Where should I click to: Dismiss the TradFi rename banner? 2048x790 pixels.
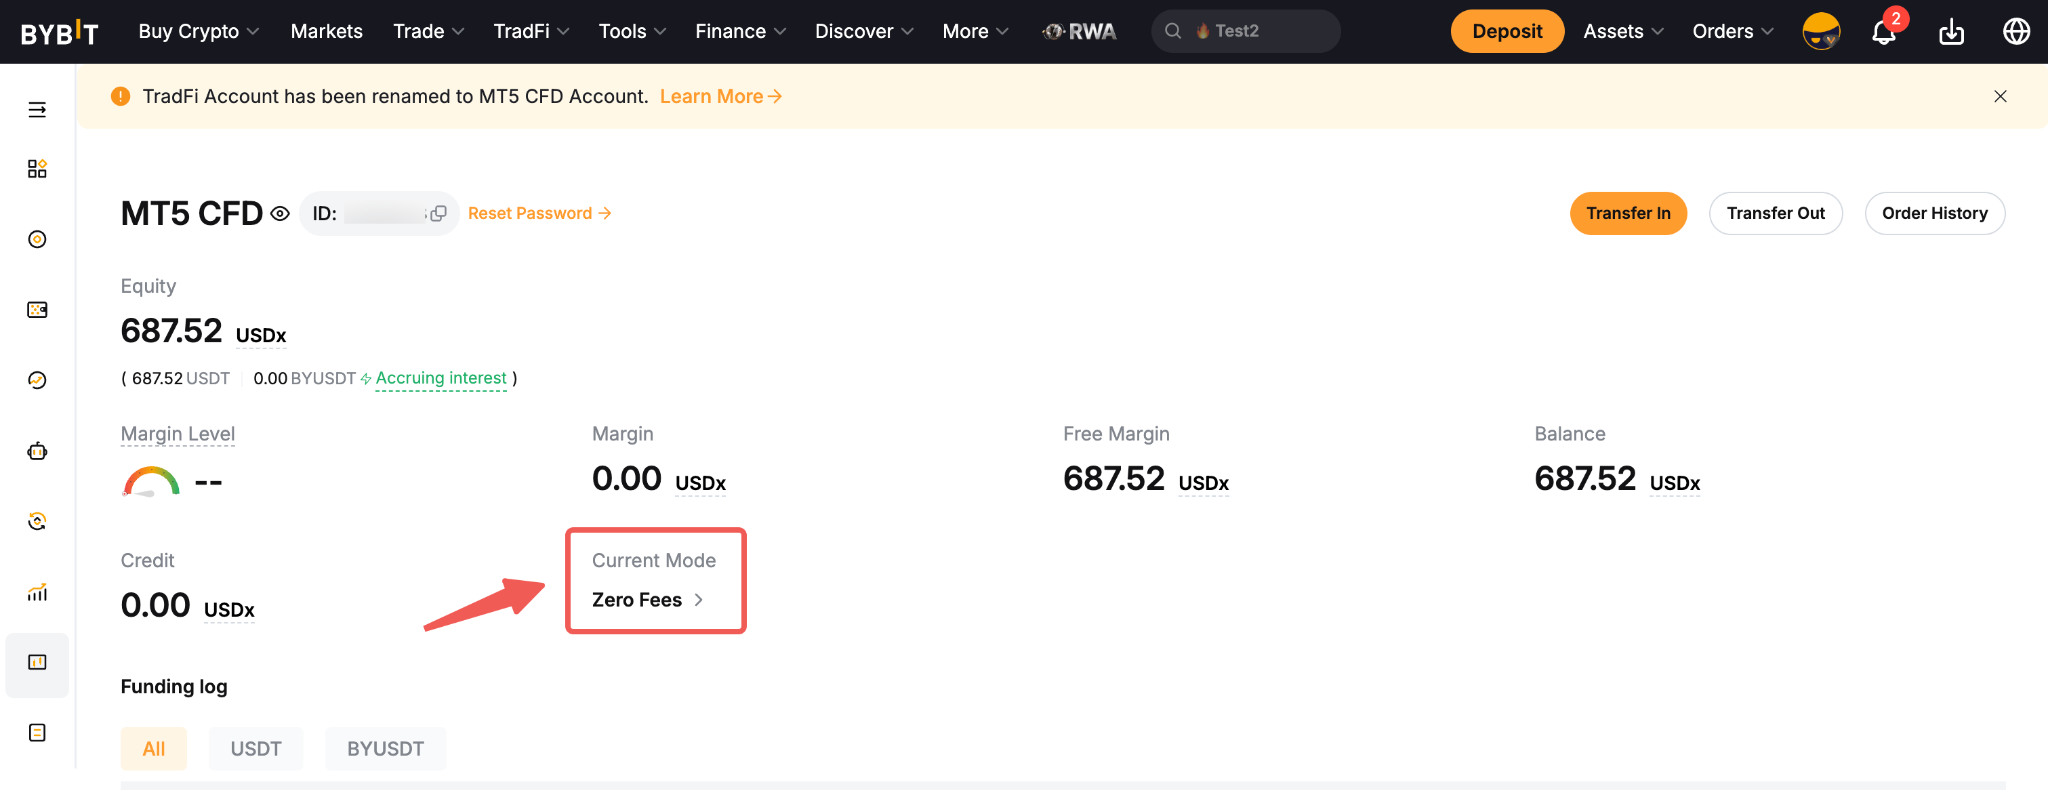tap(2000, 96)
